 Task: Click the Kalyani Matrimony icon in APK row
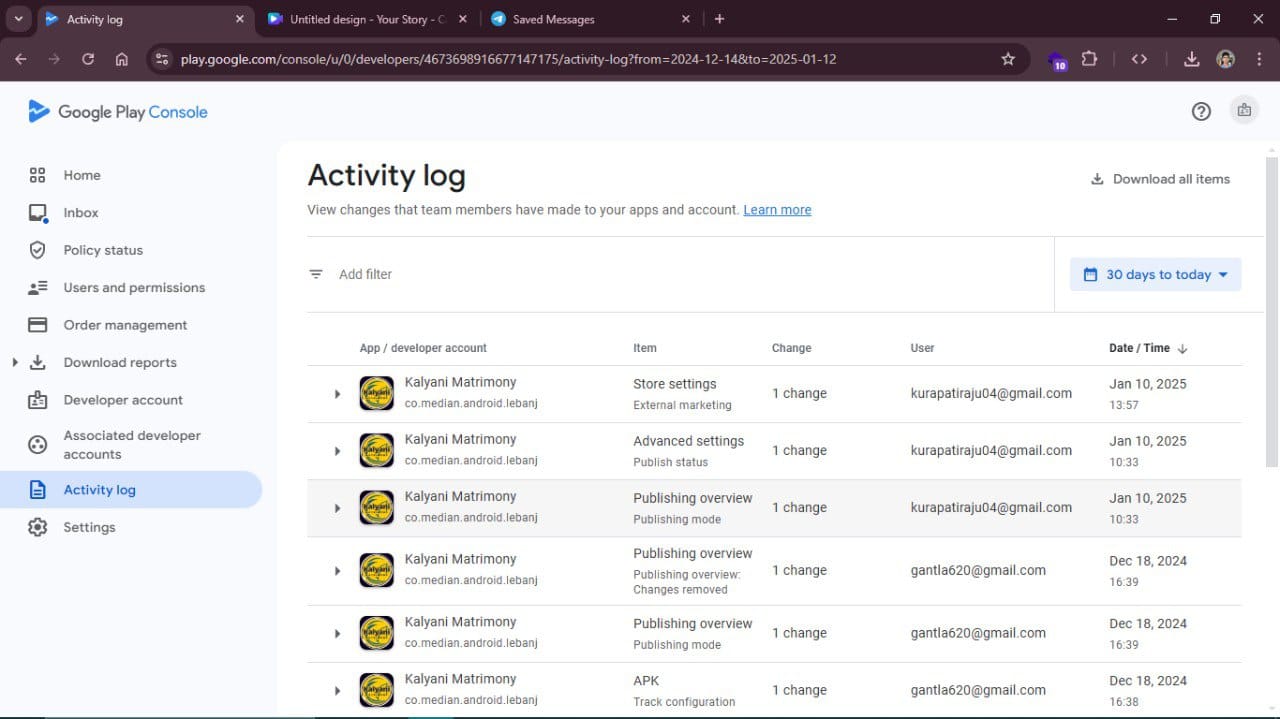[x=377, y=690]
